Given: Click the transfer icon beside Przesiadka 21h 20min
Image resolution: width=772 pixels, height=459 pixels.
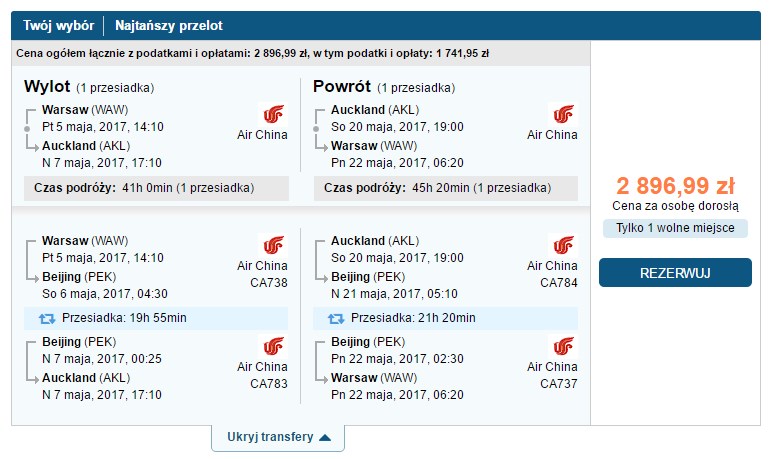Looking at the screenshot, I should click(336, 319).
